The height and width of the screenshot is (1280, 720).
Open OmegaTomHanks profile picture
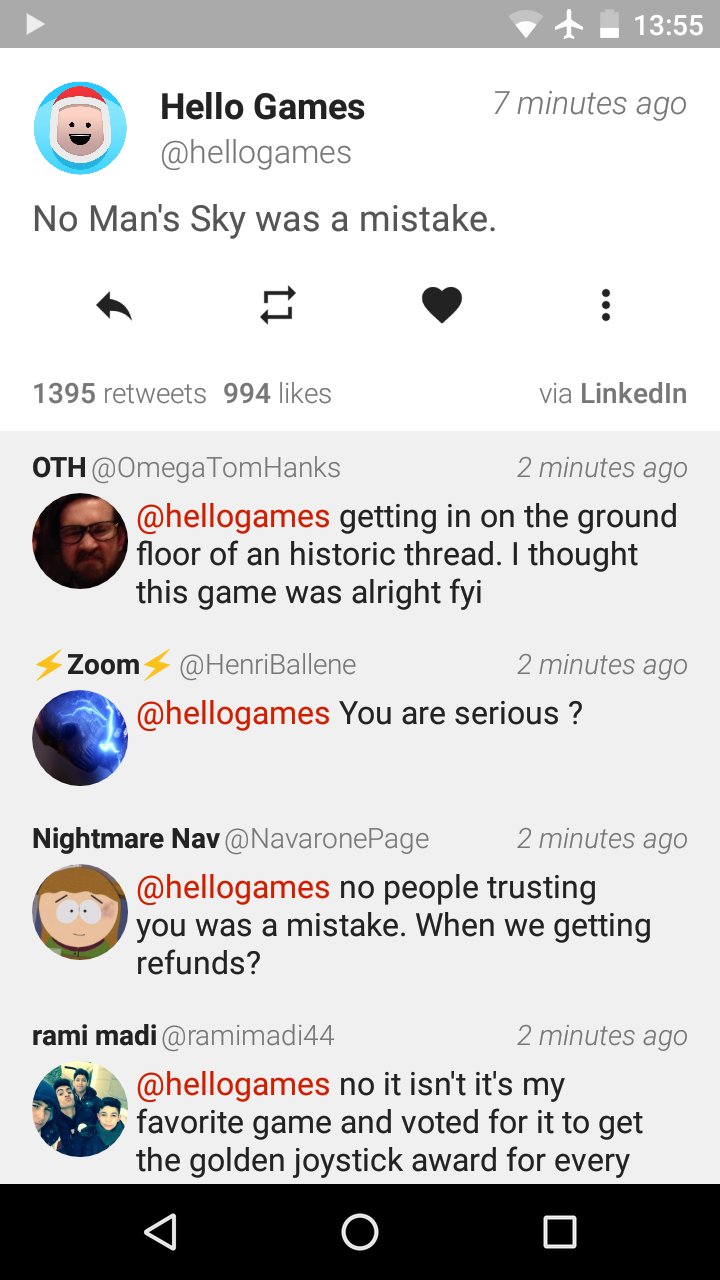pos(80,541)
